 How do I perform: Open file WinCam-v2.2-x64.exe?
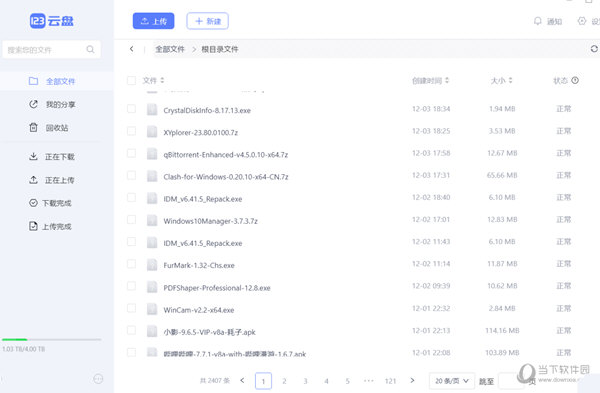pyautogui.click(x=199, y=310)
